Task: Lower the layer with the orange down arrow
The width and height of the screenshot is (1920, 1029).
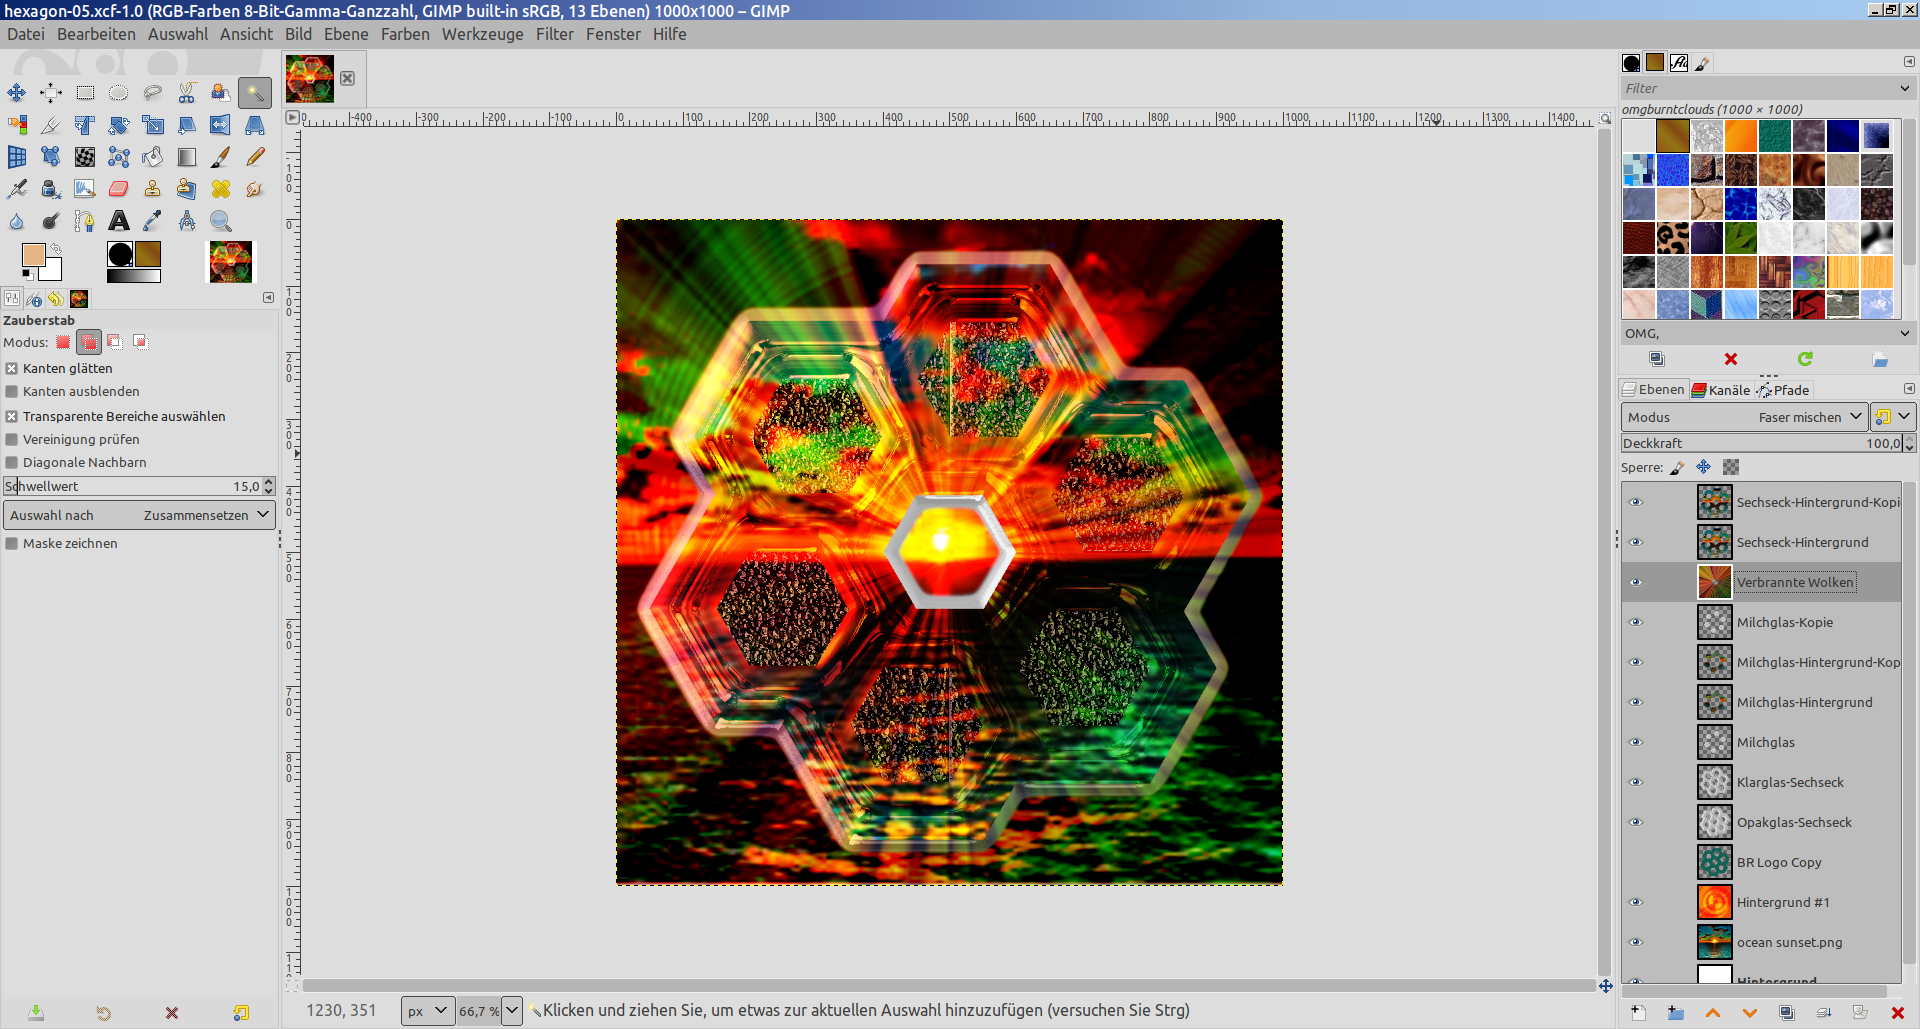Action: tap(1750, 1013)
